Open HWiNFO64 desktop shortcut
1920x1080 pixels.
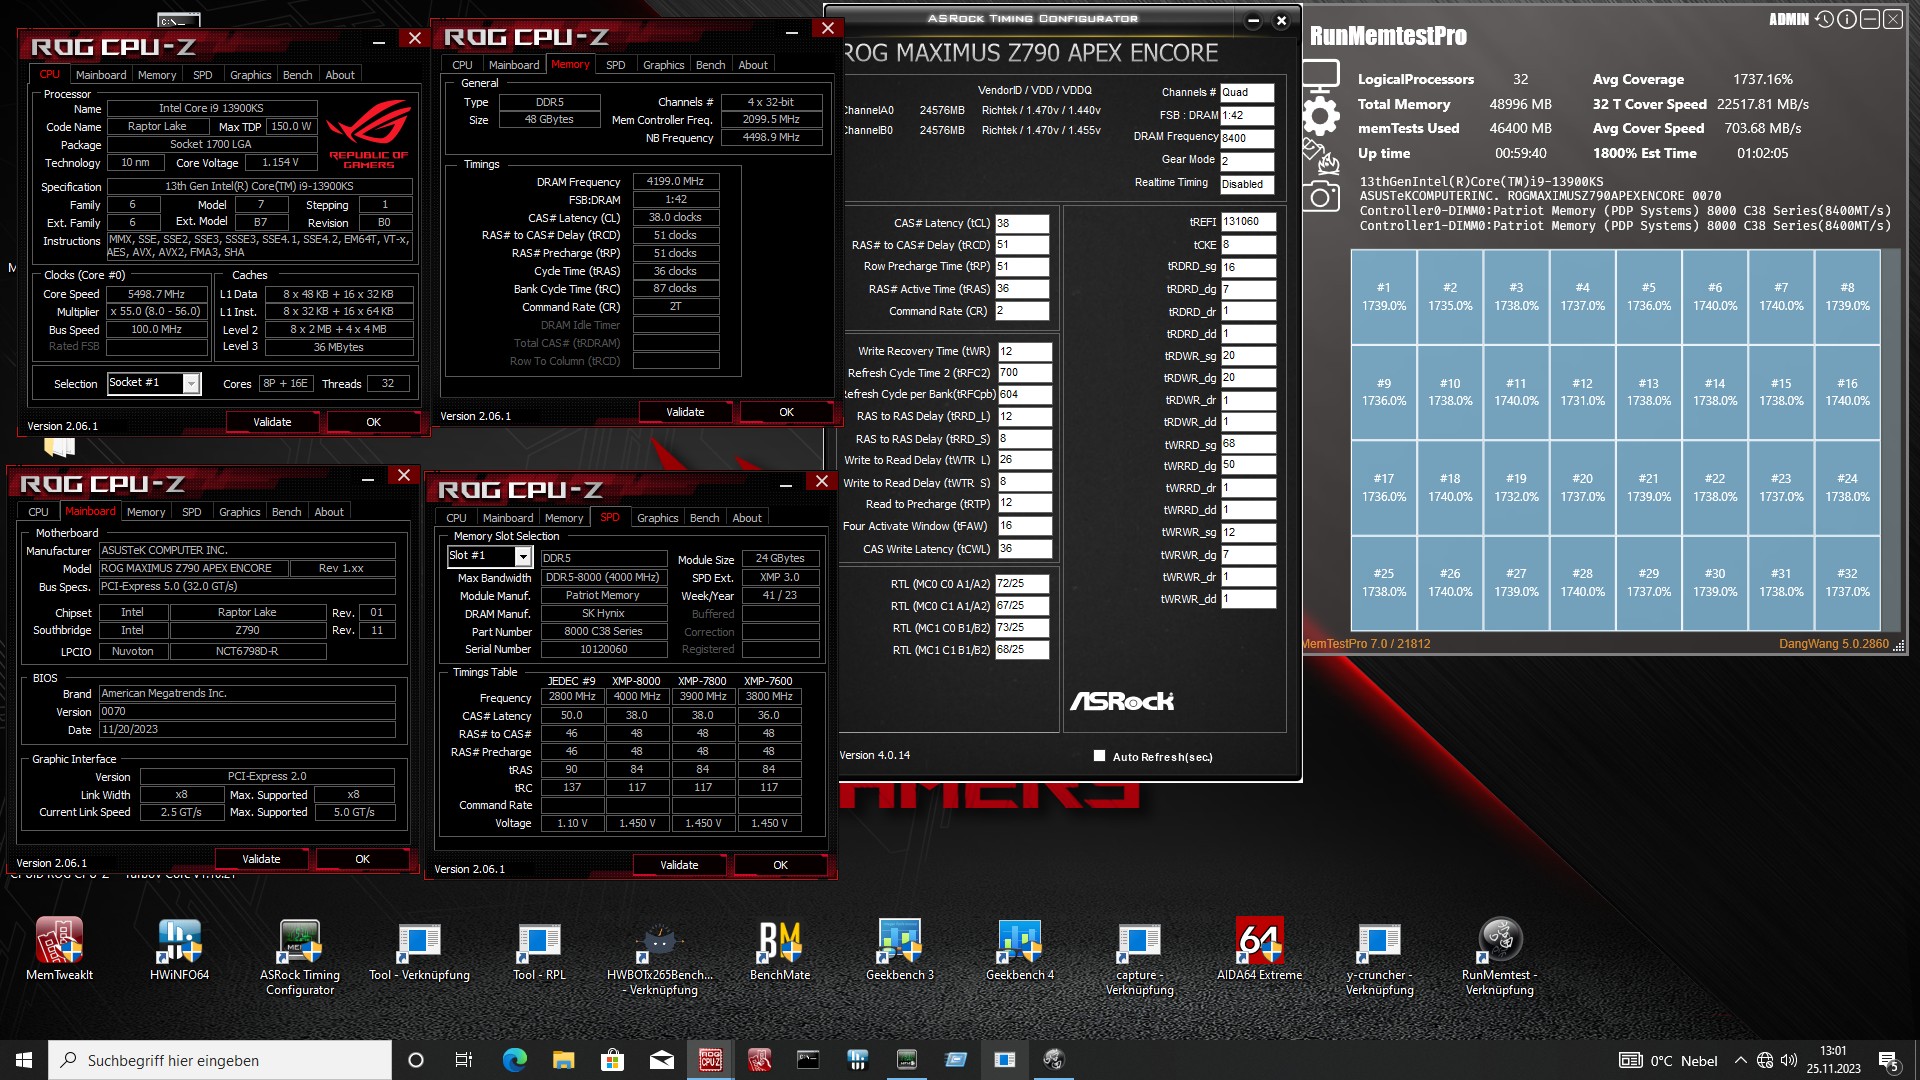coord(180,950)
